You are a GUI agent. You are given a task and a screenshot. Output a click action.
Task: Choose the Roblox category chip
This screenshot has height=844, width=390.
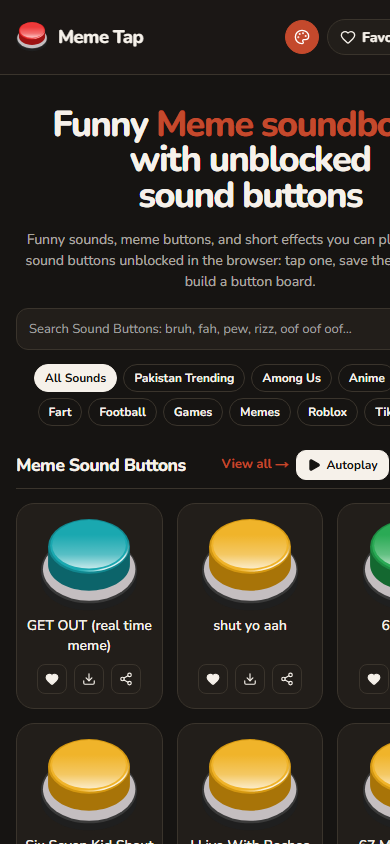[x=327, y=412]
